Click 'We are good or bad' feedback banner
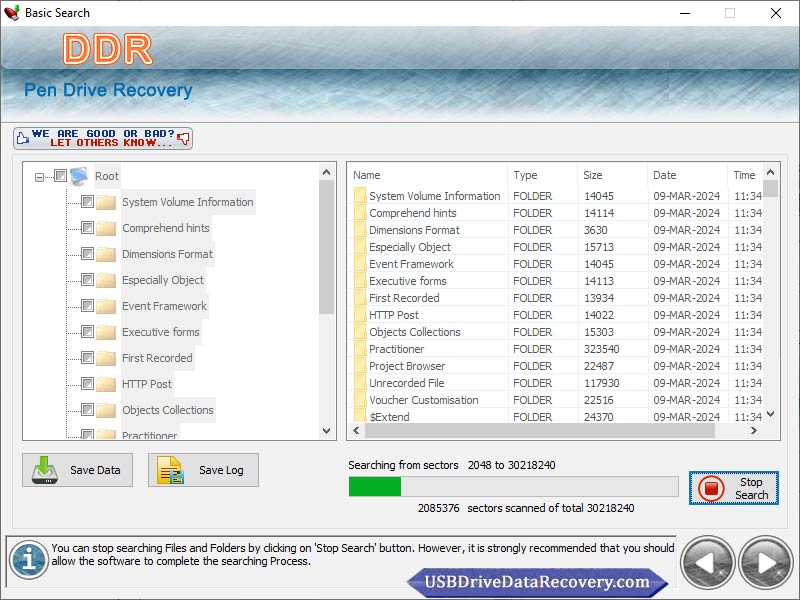Image resolution: width=800 pixels, height=600 pixels. pyautogui.click(x=103, y=138)
